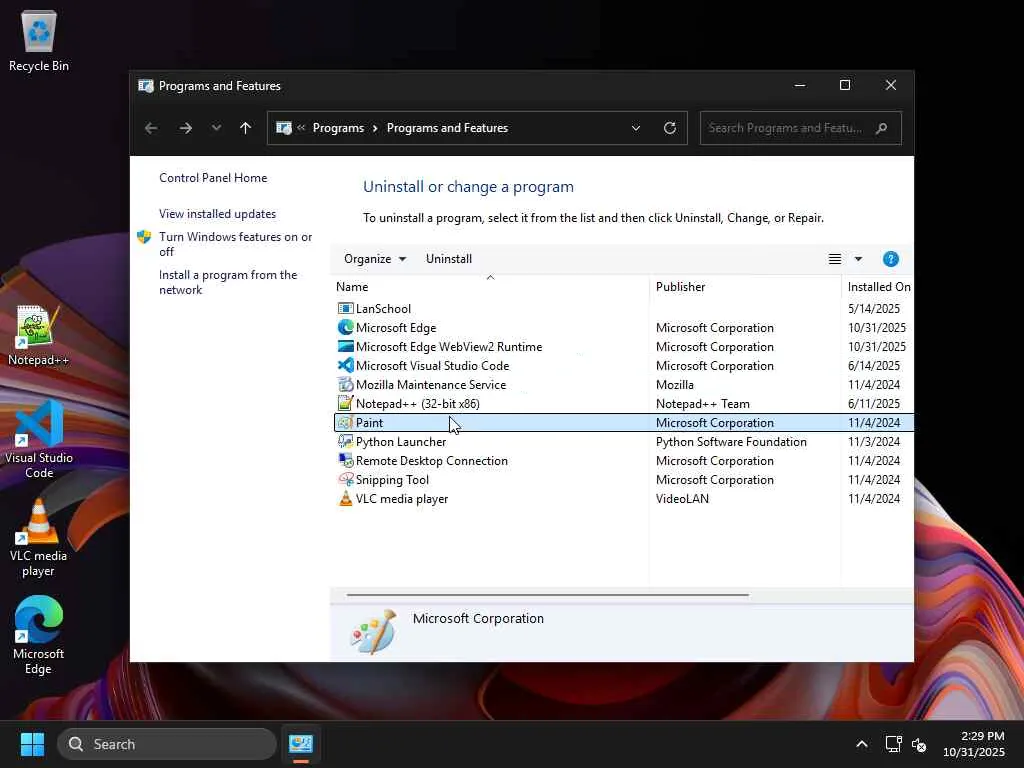
Task: Open the view options dropdown arrow
Action: [x=858, y=259]
